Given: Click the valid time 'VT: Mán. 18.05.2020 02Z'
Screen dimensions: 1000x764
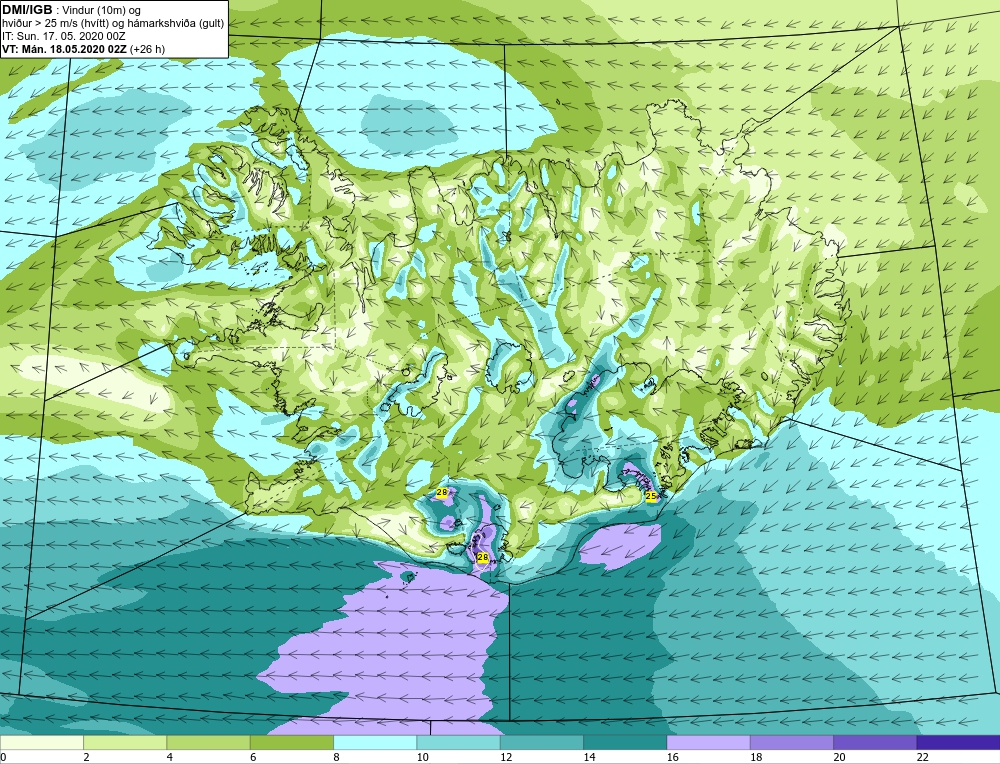Looking at the screenshot, I should click(x=65, y=49).
